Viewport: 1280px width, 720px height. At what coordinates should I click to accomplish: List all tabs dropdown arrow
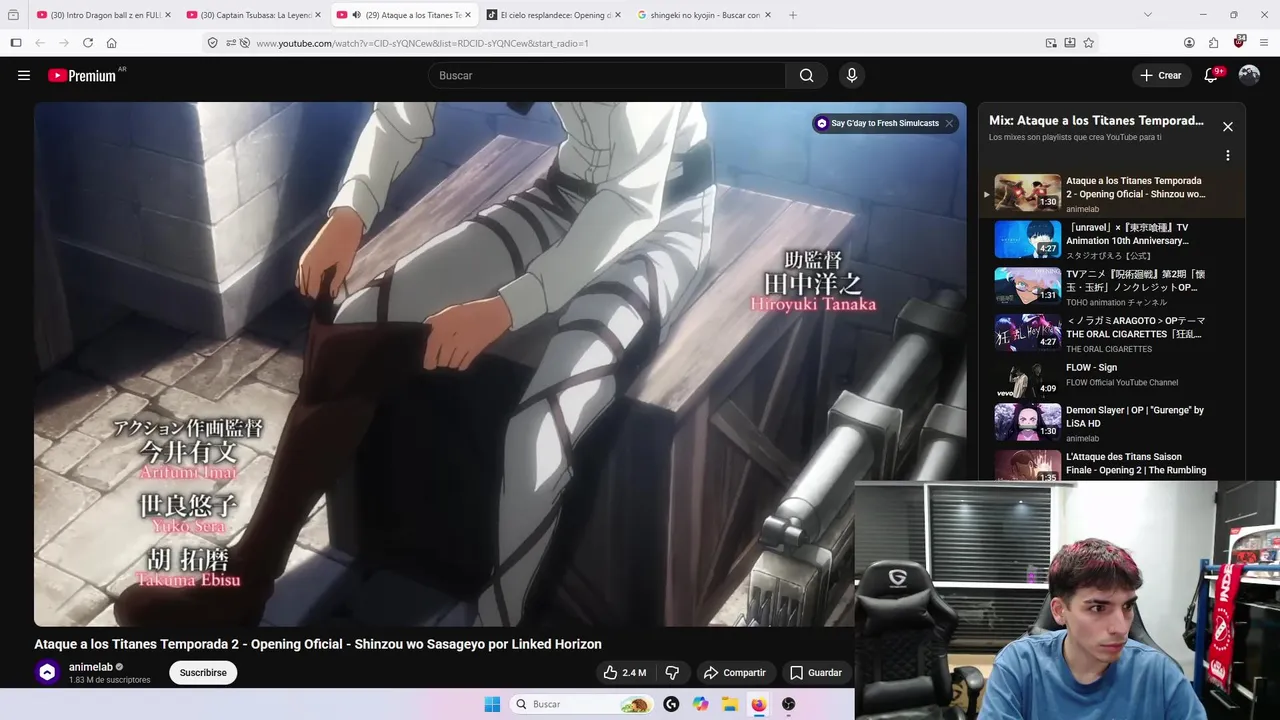tap(1147, 15)
